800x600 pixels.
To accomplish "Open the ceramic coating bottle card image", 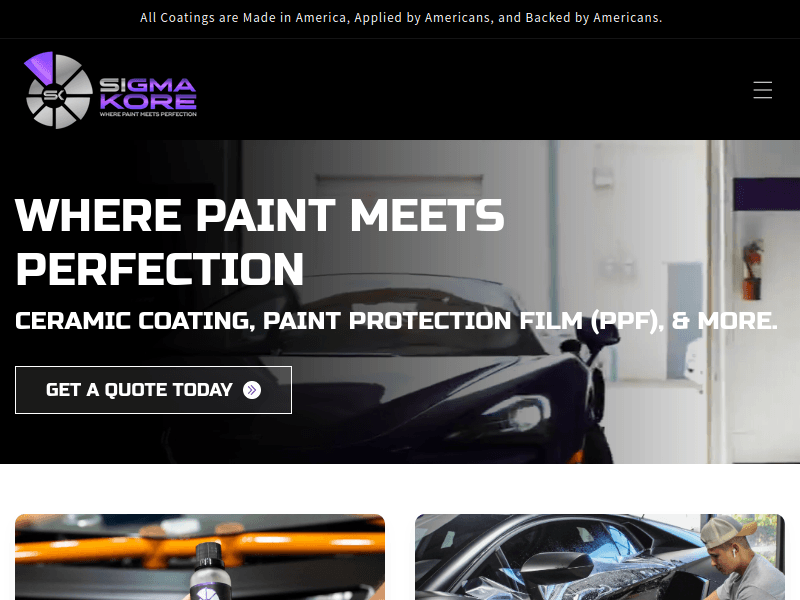I will (x=200, y=557).
